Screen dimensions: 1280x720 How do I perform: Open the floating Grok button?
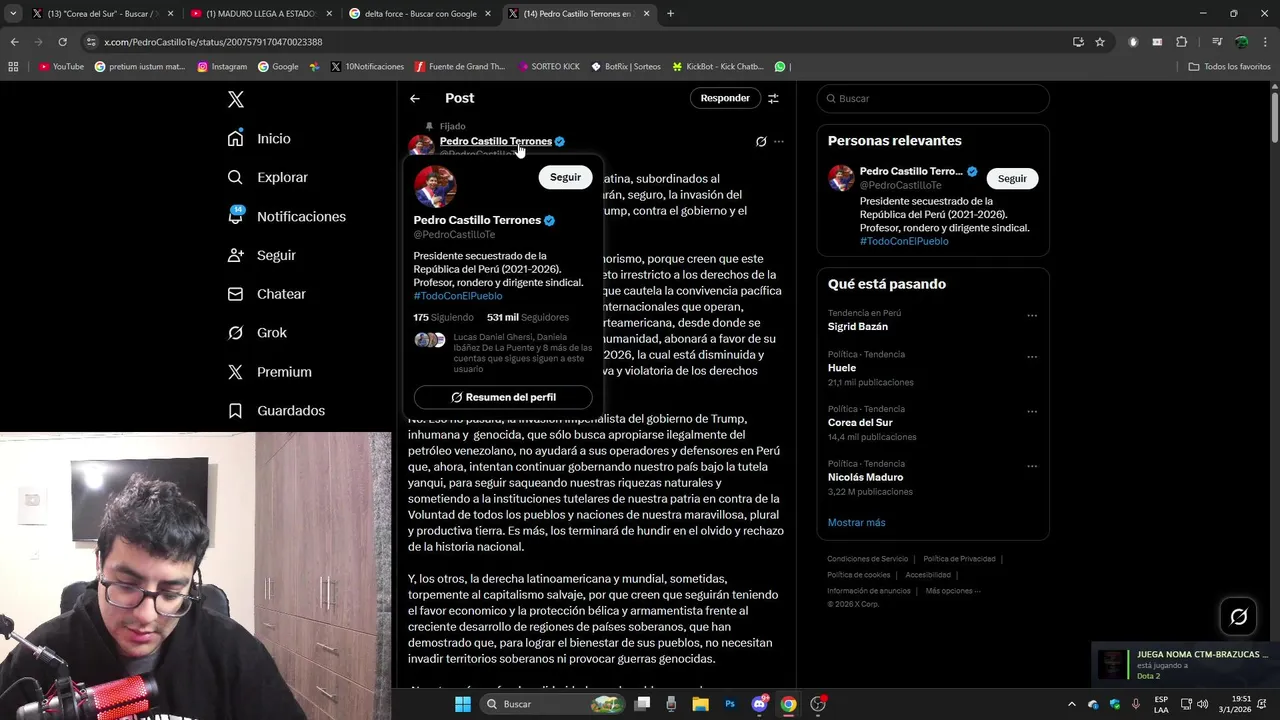(1238, 617)
